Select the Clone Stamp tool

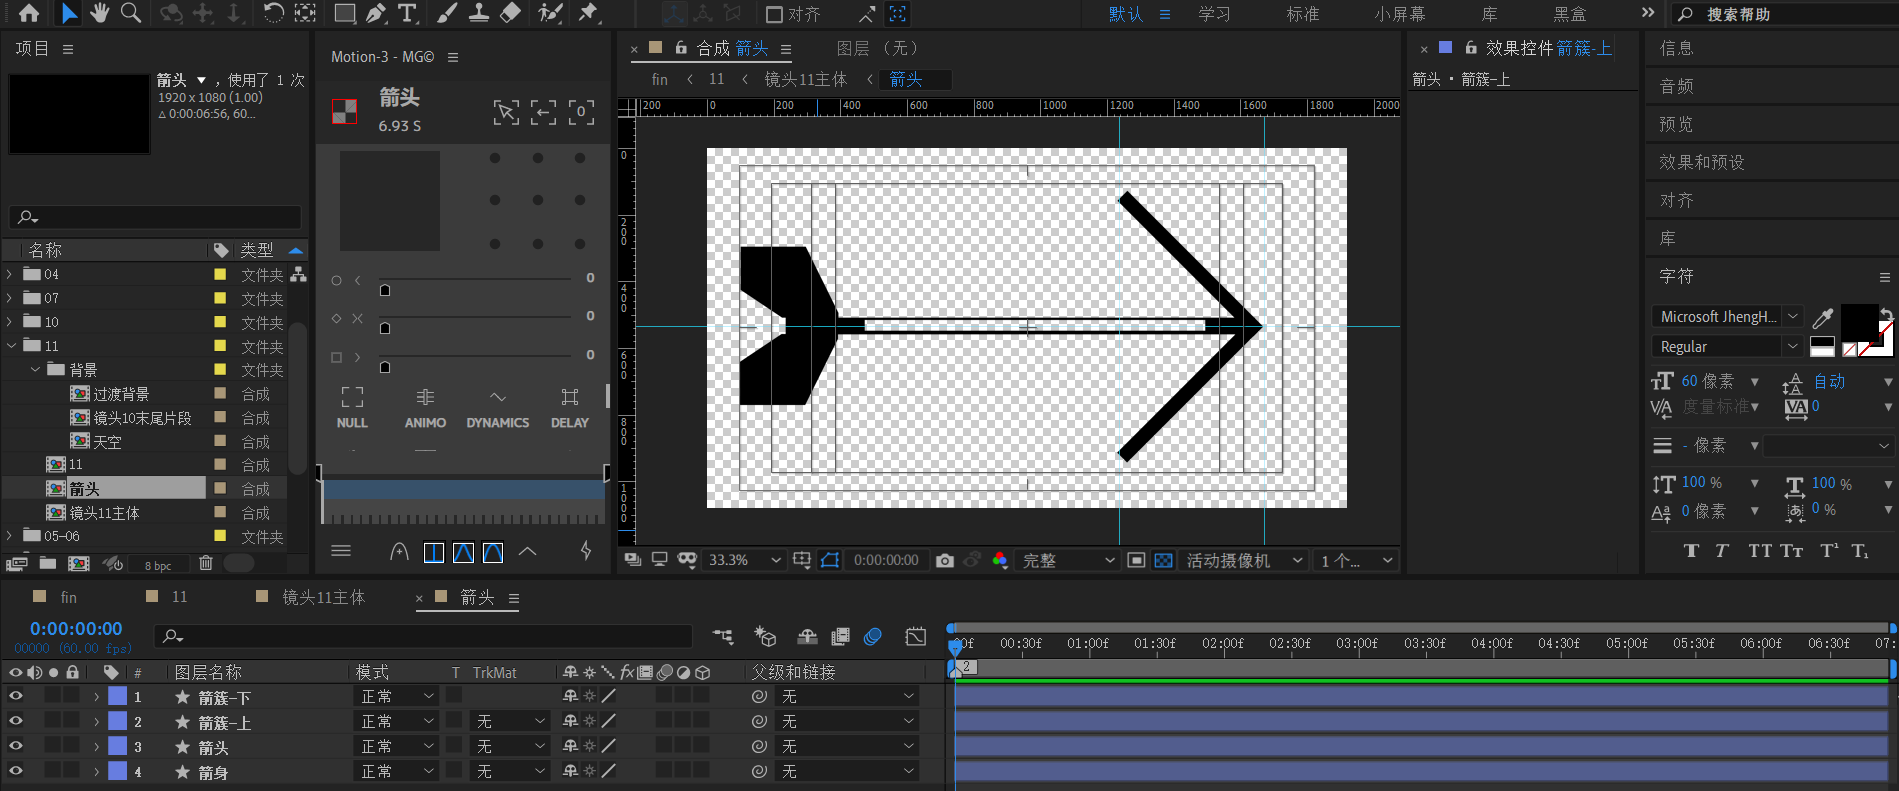click(479, 13)
